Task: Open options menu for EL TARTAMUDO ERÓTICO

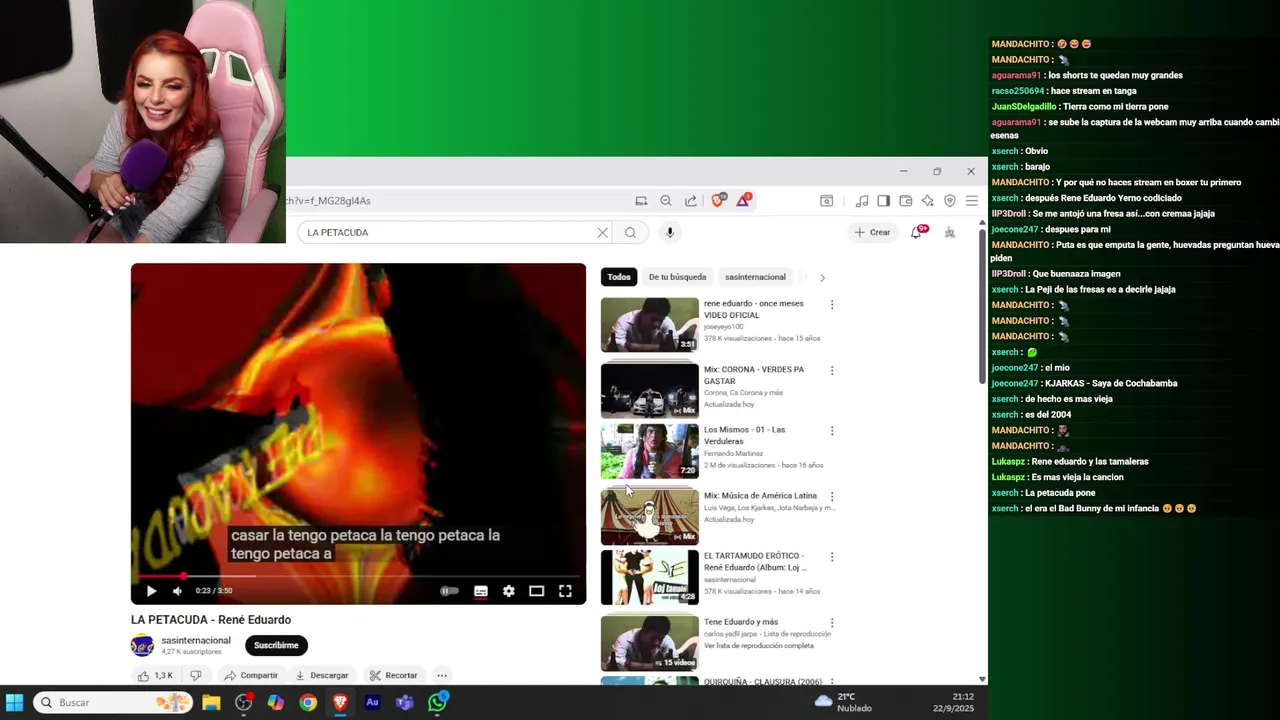Action: pyautogui.click(x=832, y=557)
